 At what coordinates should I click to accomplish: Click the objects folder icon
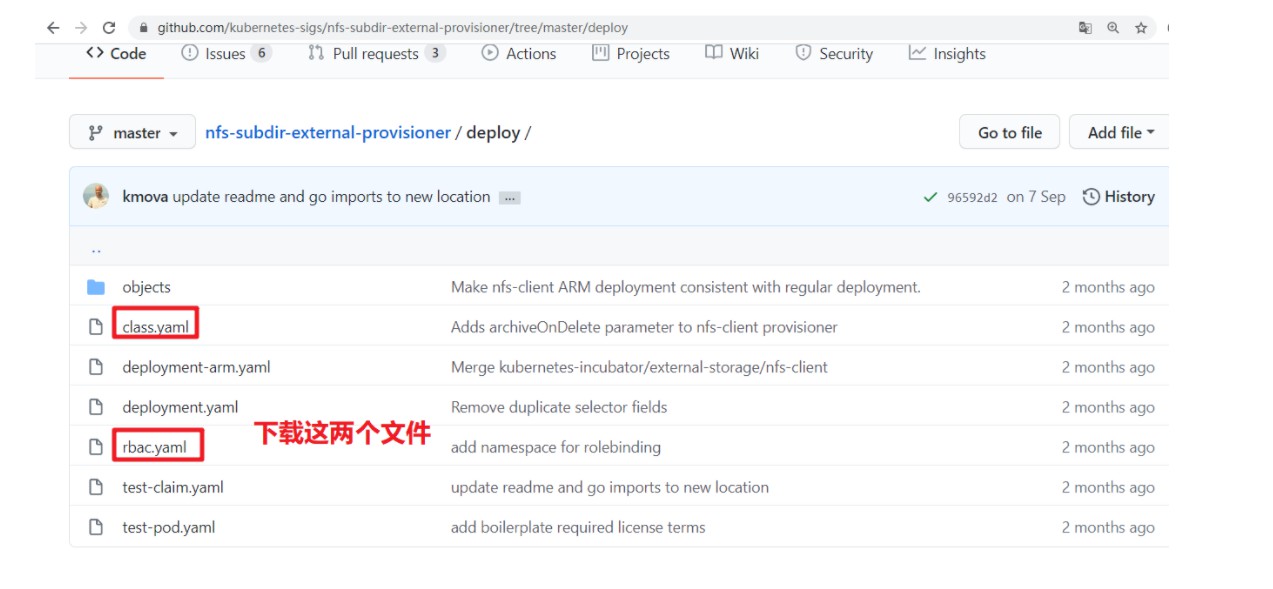(96, 287)
